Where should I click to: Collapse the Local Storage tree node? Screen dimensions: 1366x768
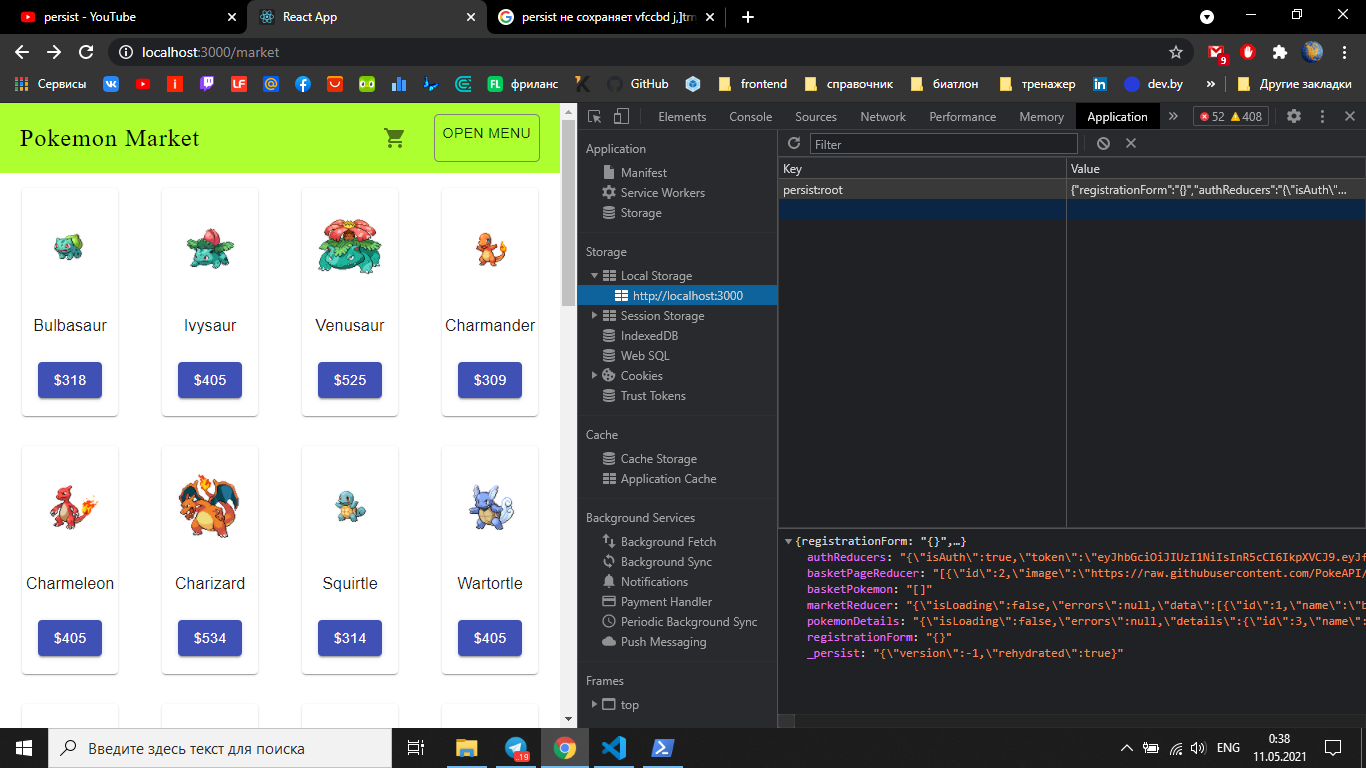595,276
